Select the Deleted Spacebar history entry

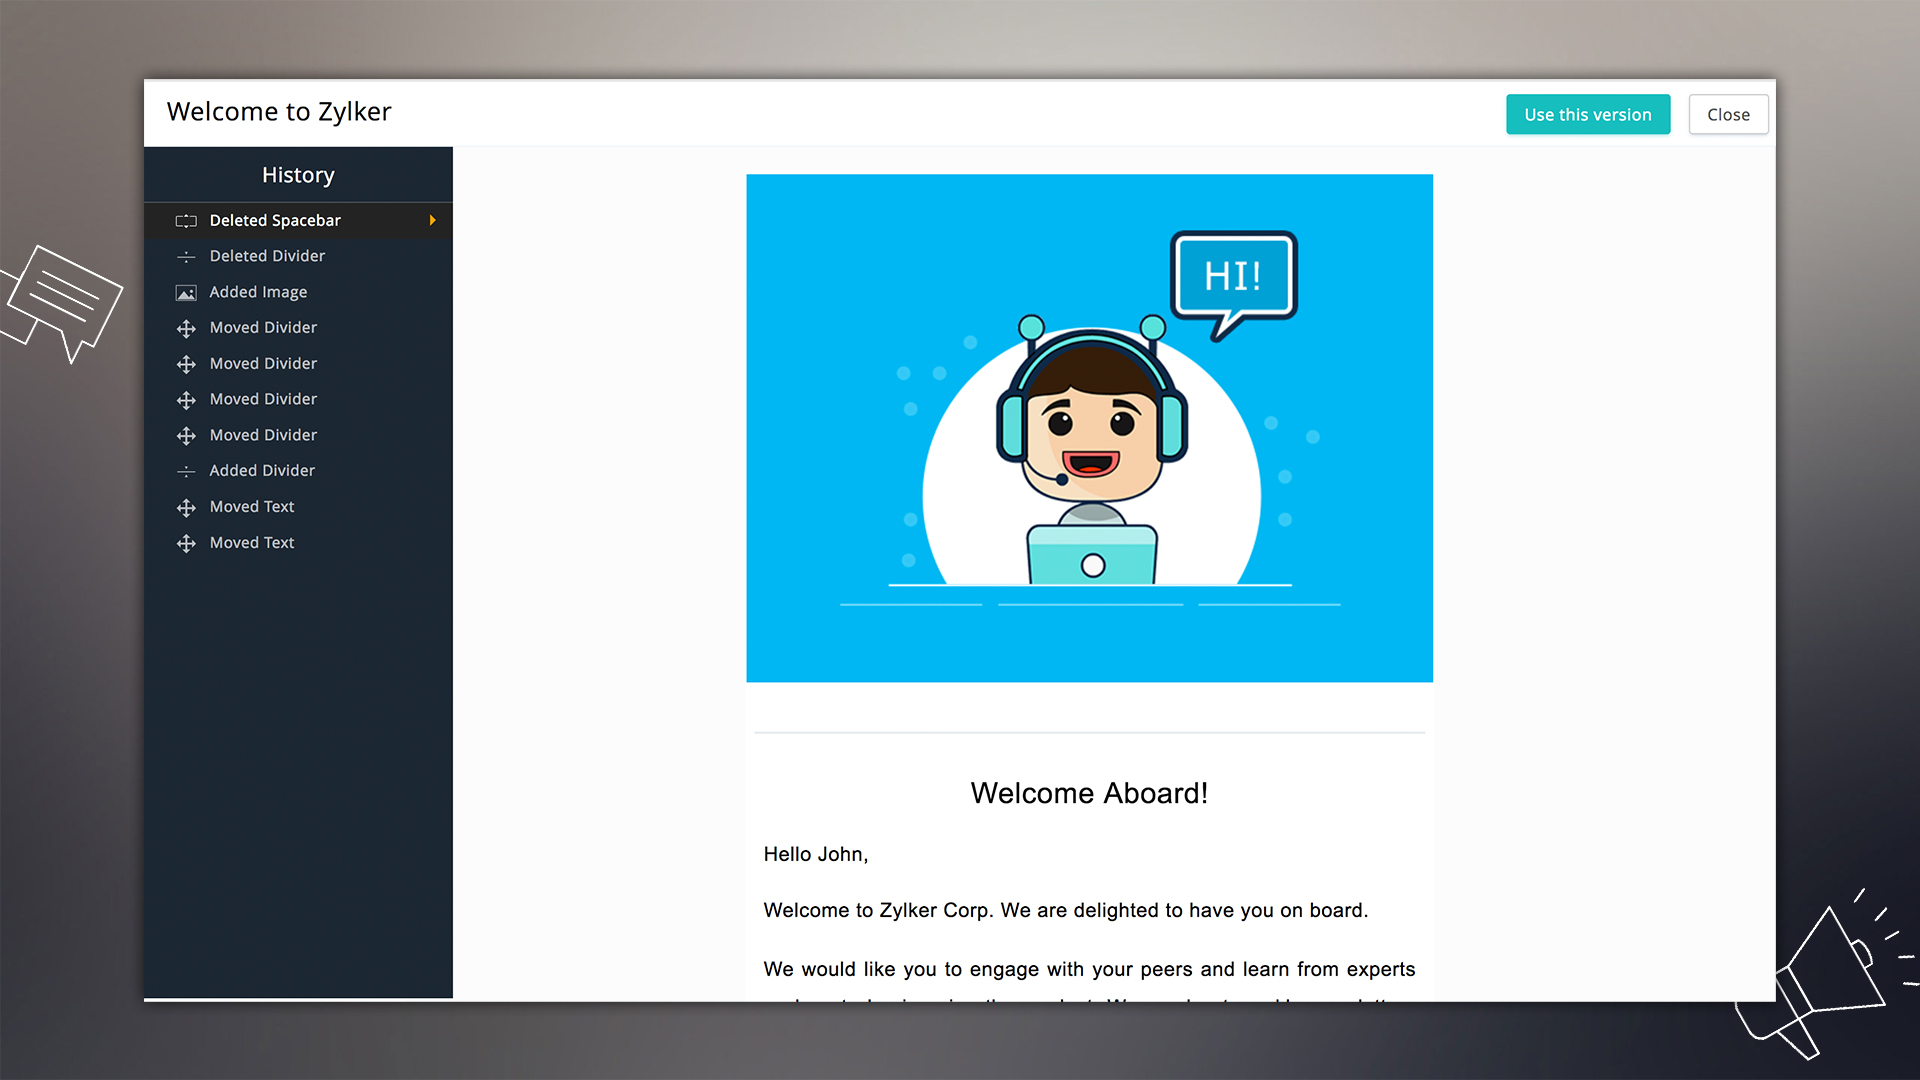click(x=298, y=220)
